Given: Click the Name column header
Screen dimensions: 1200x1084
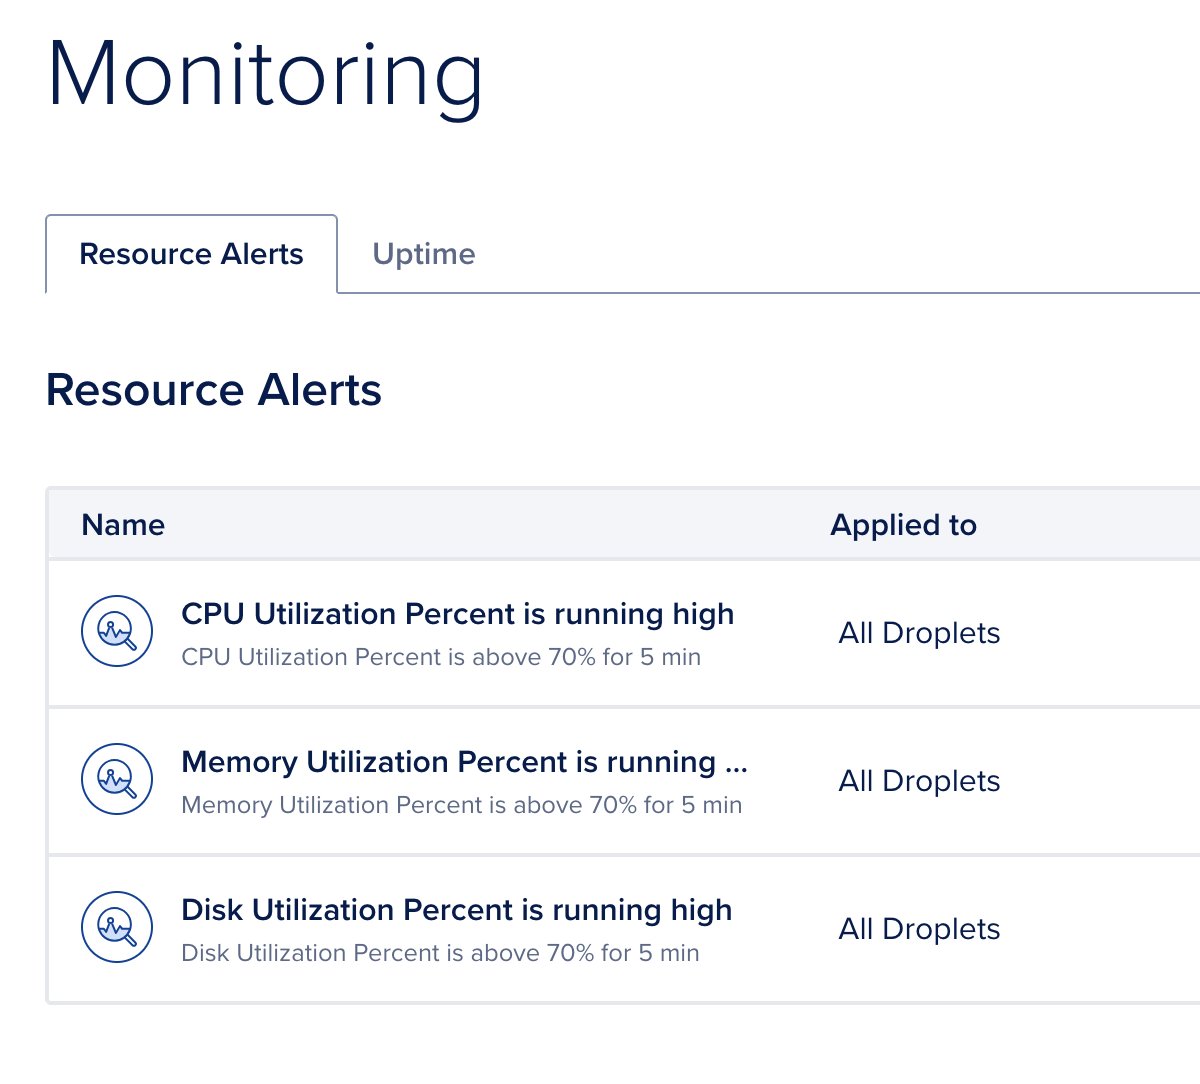Looking at the screenshot, I should click(x=123, y=525).
